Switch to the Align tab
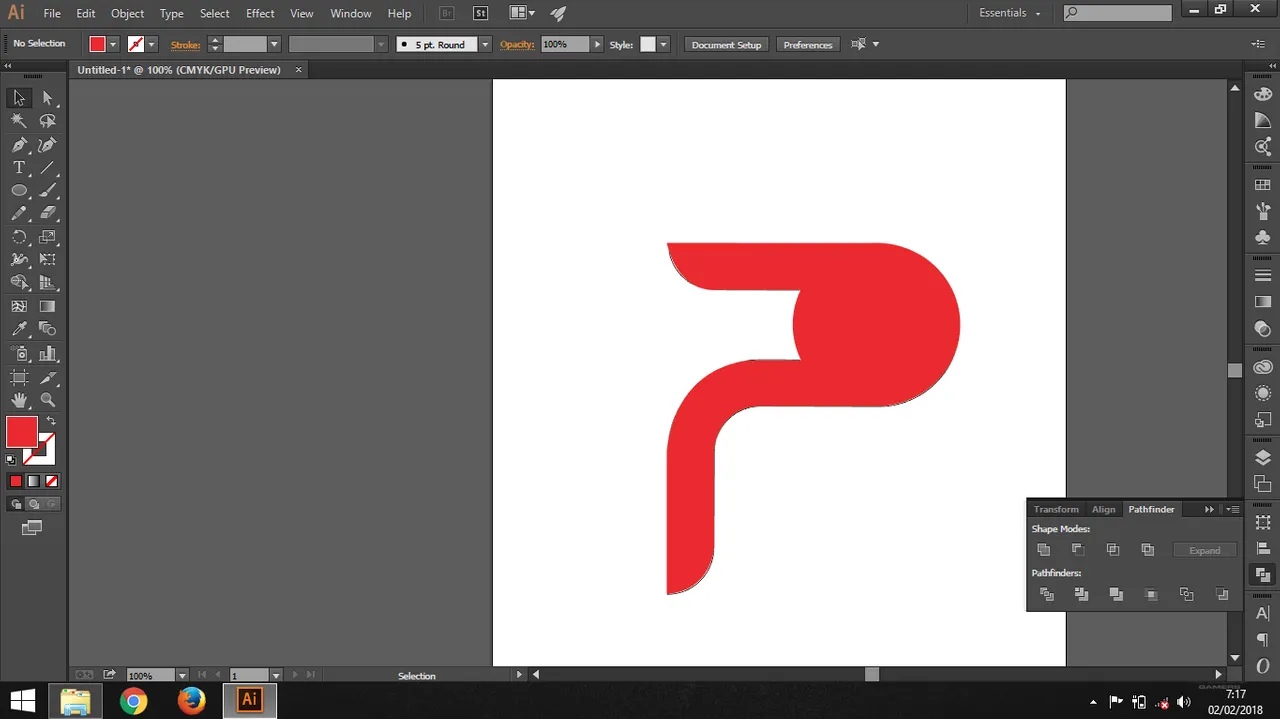Screen dimensions: 1280x719 [x=1103, y=509]
